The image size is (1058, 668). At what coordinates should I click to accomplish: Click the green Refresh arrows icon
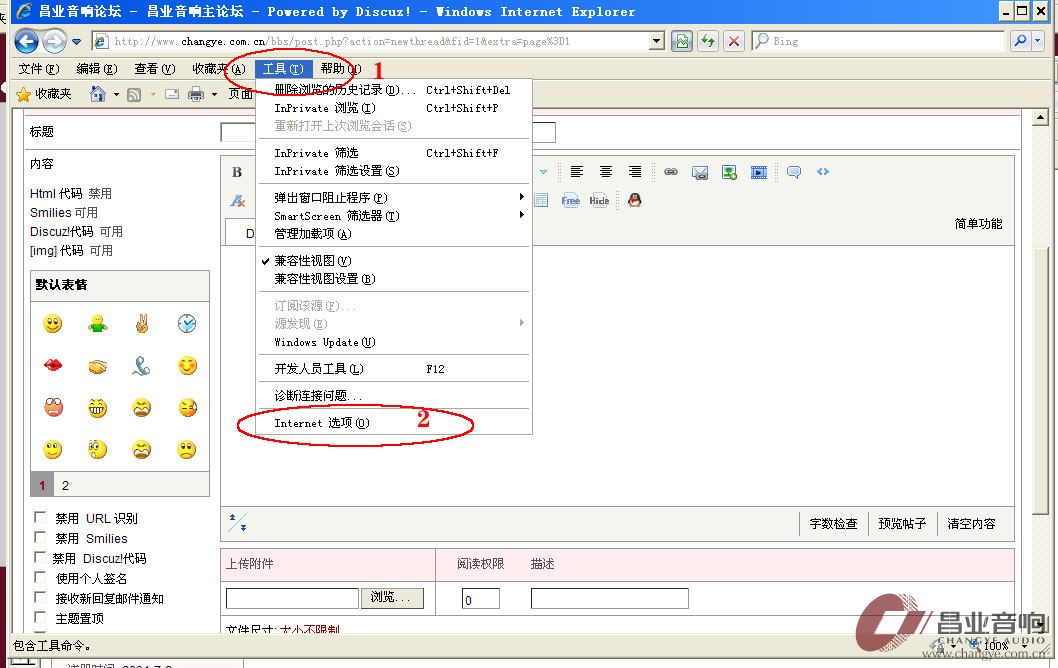coord(708,42)
